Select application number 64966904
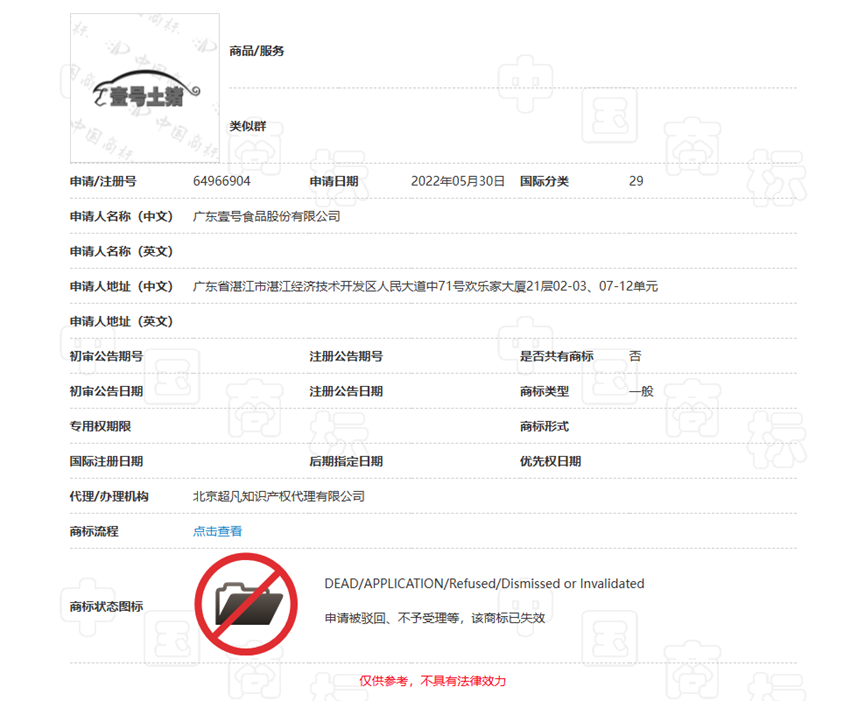865x701 pixels. [222, 181]
